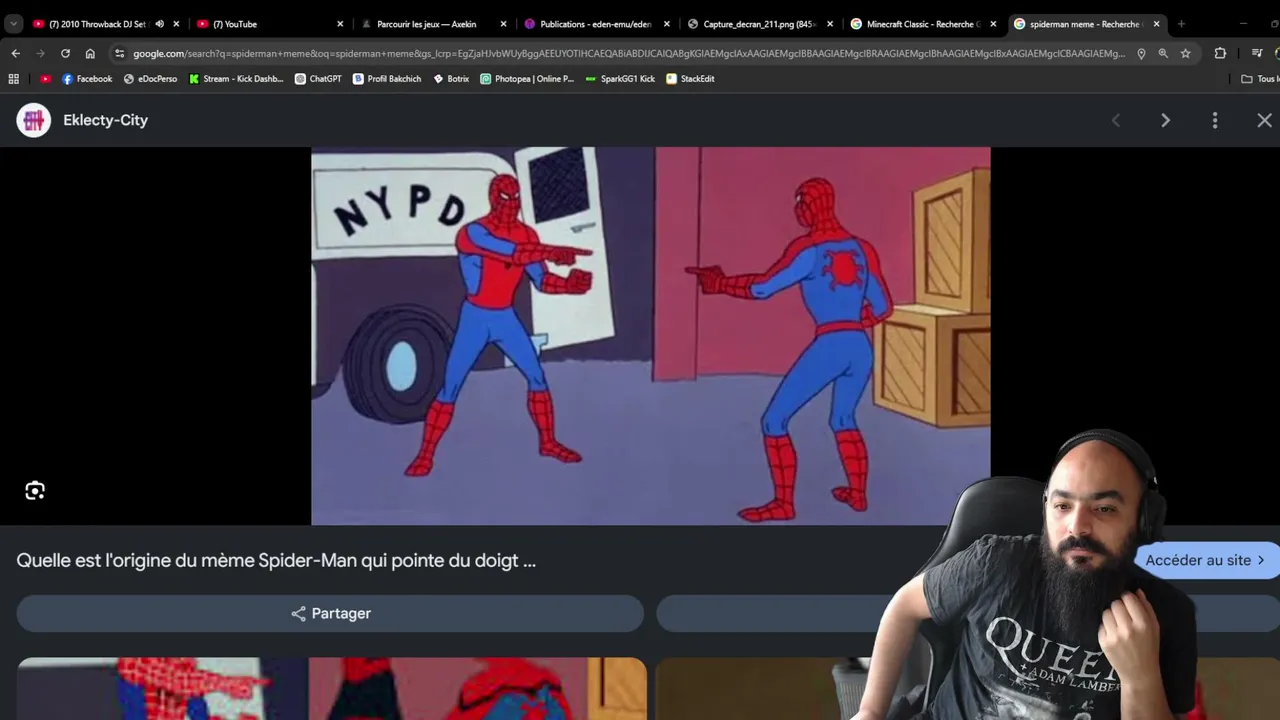Open the Eklecty-City source name
This screenshot has height=720, width=1280.
pos(105,120)
